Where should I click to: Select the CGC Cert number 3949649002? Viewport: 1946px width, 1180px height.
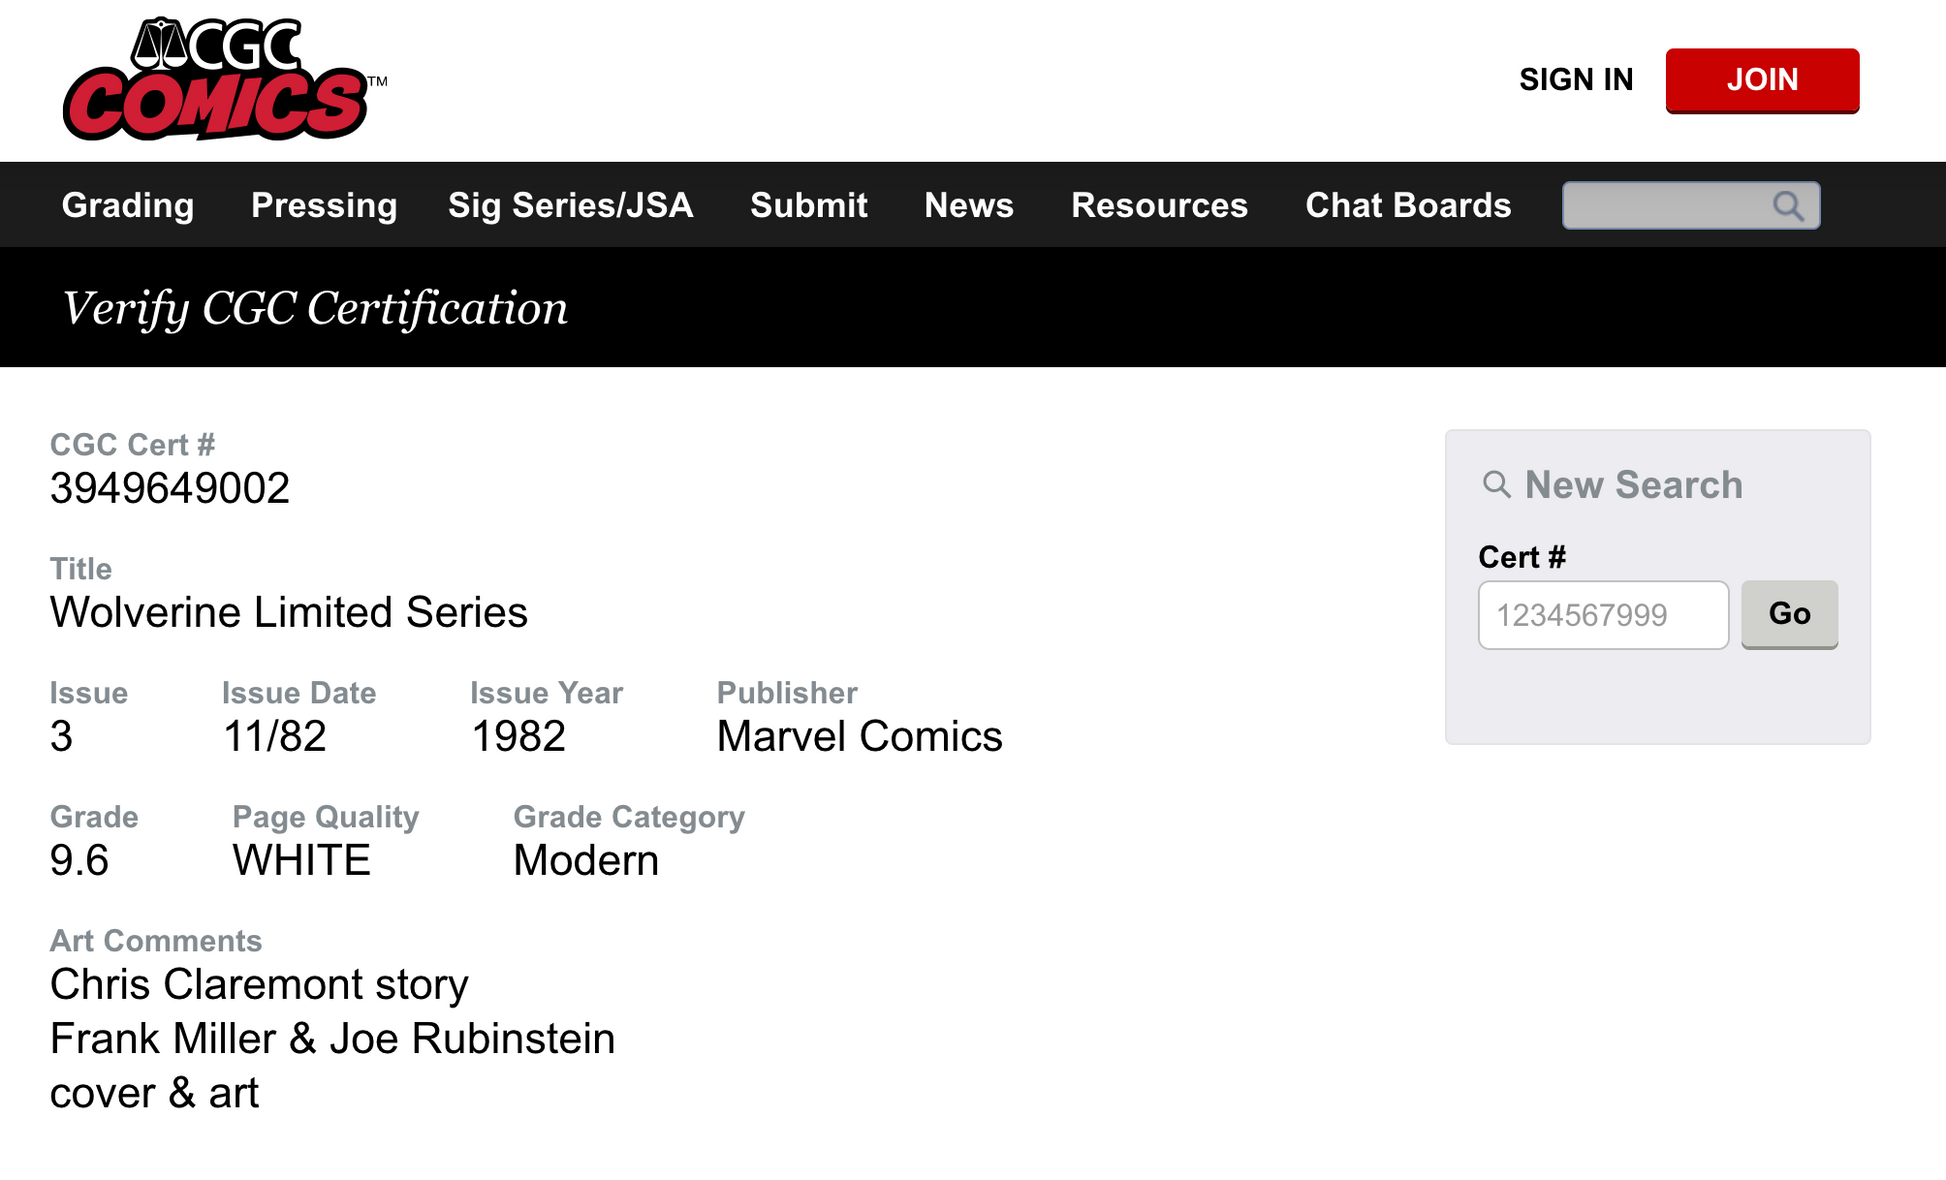point(169,487)
